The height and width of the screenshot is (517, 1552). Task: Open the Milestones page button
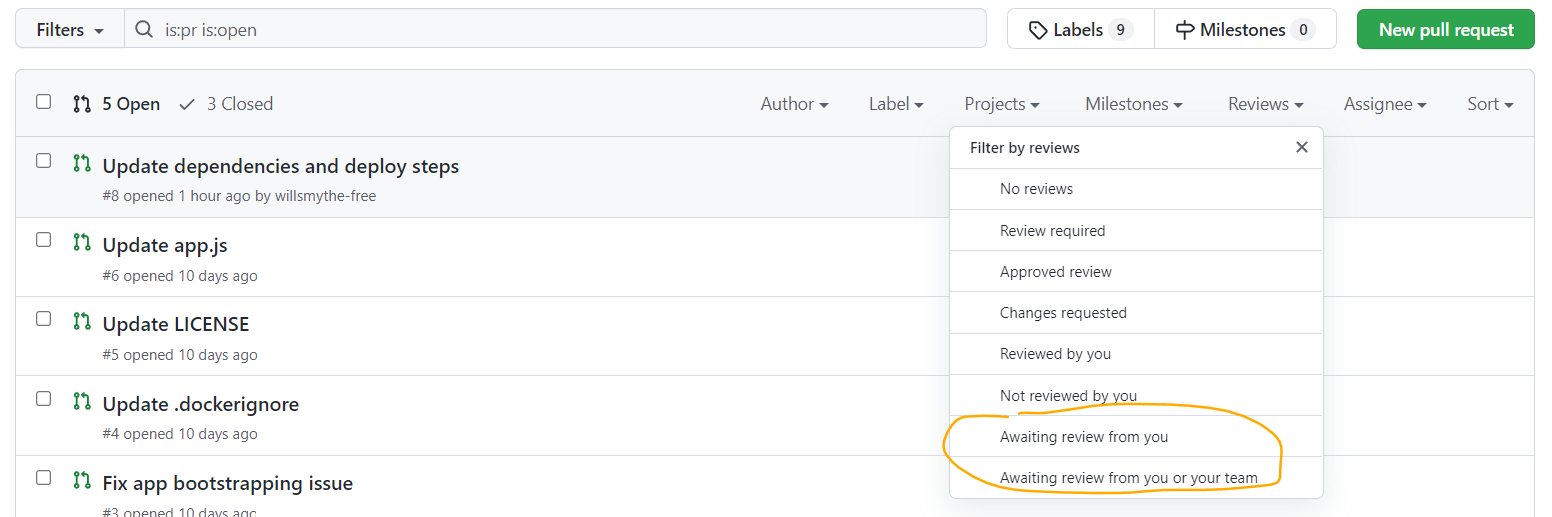[x=1245, y=30]
